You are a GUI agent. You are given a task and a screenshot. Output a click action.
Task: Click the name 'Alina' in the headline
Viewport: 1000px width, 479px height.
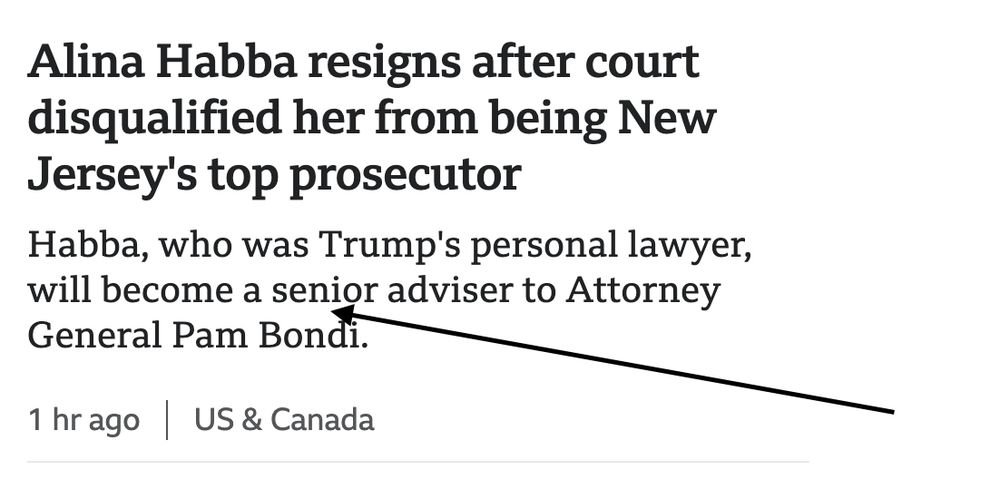click(x=86, y=63)
